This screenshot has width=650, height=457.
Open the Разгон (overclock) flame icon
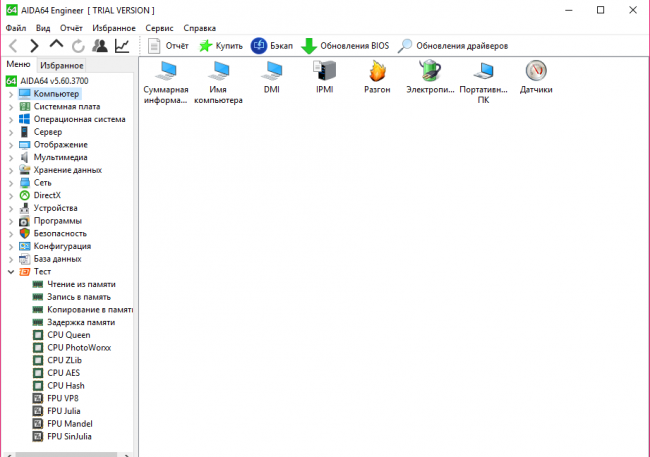click(x=378, y=71)
